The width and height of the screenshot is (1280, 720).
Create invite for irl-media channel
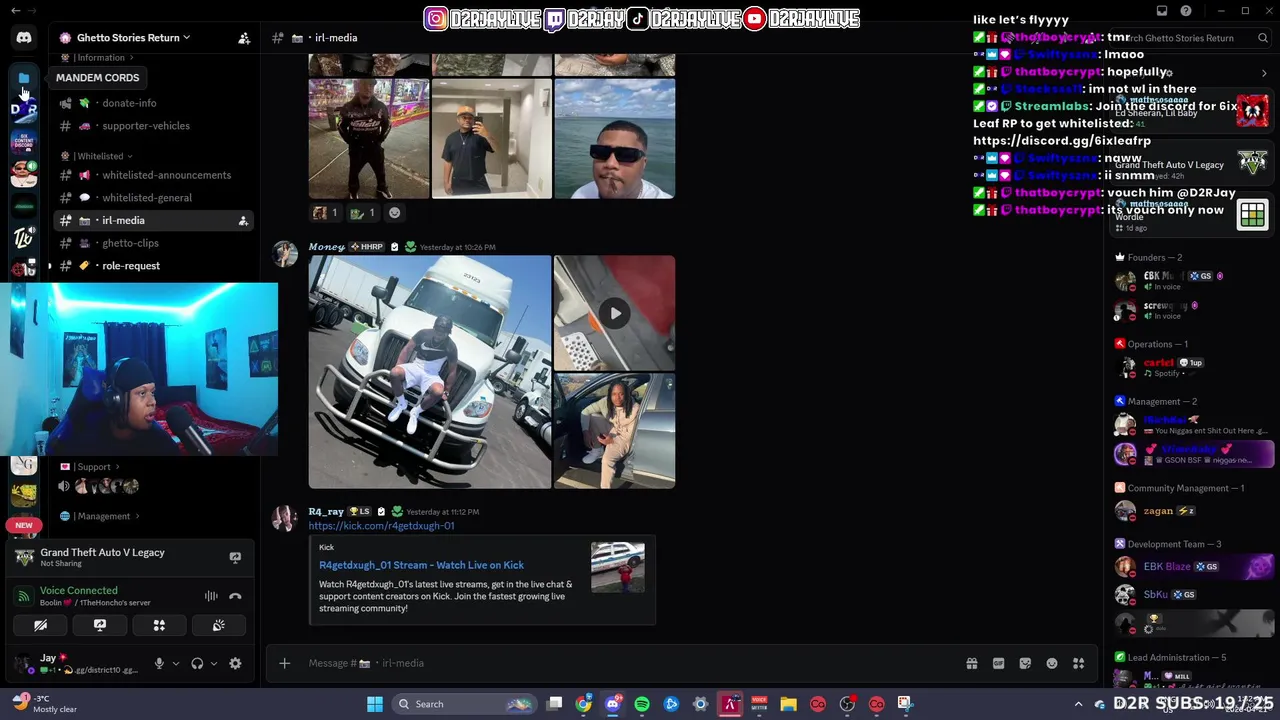(243, 221)
